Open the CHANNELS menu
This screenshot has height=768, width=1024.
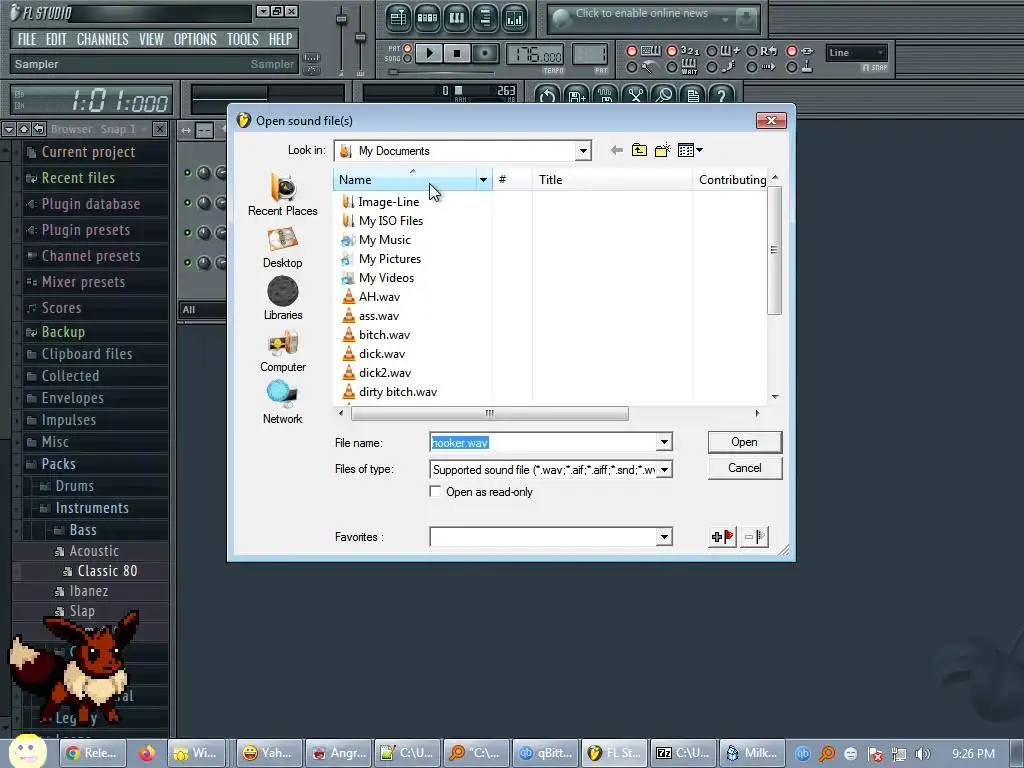[x=103, y=39]
